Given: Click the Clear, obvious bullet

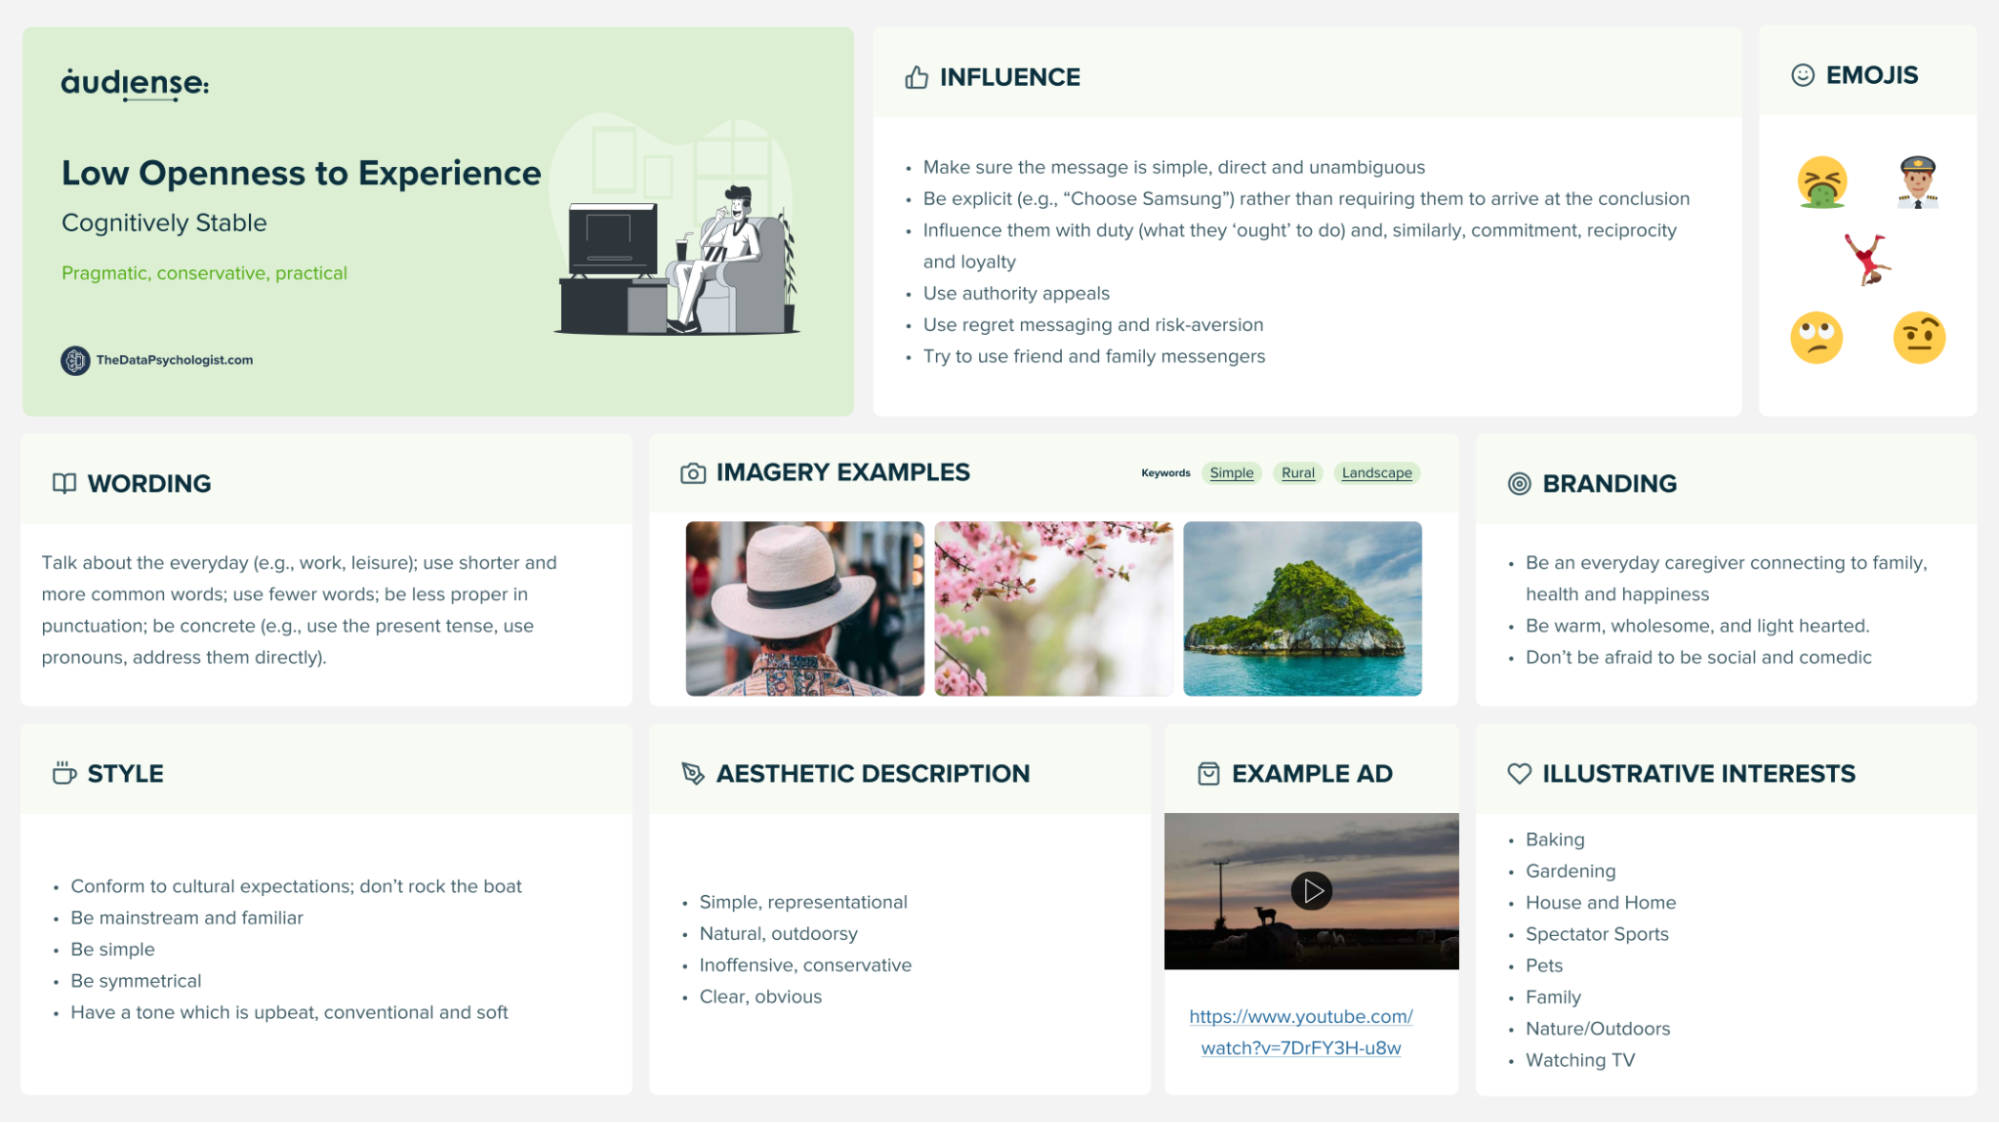Looking at the screenshot, I should click(760, 997).
